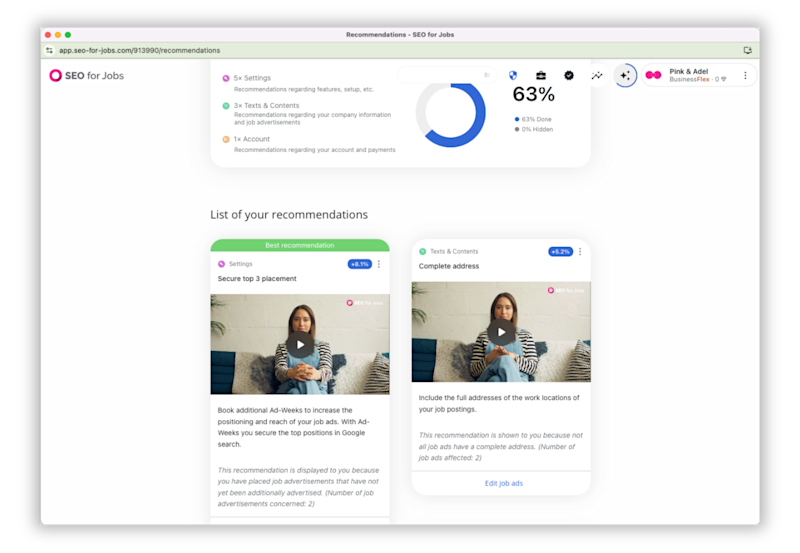The width and height of the screenshot is (800, 553).
Task: Click the blue progress donut chart
Action: 451,113
